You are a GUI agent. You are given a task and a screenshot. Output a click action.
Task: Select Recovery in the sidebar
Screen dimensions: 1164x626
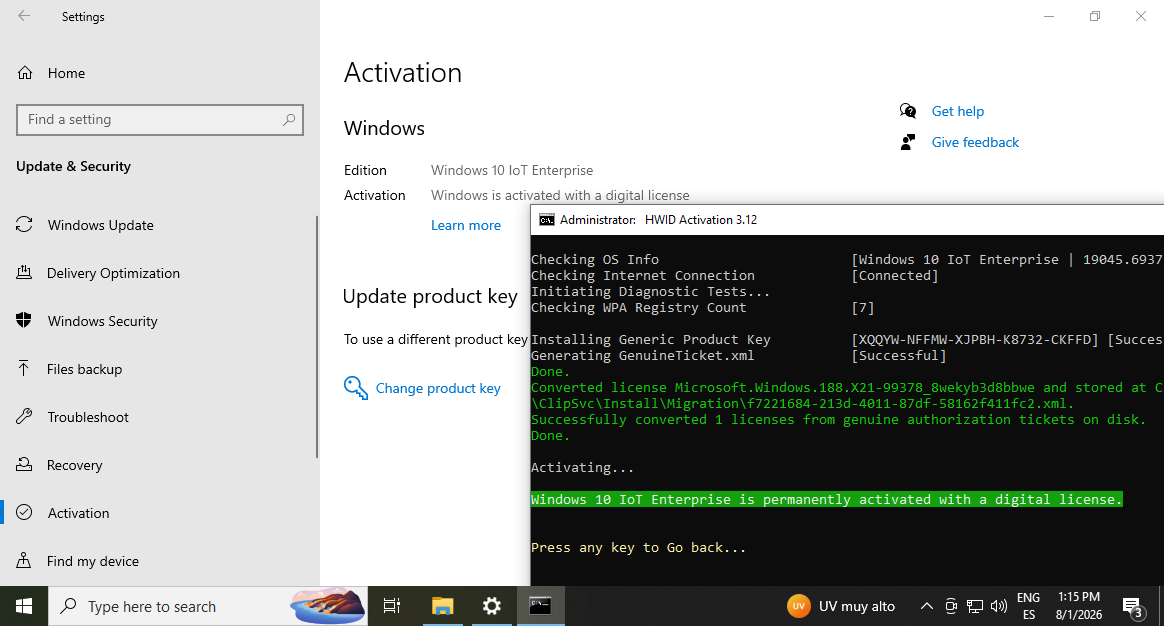pyautogui.click(x=74, y=466)
